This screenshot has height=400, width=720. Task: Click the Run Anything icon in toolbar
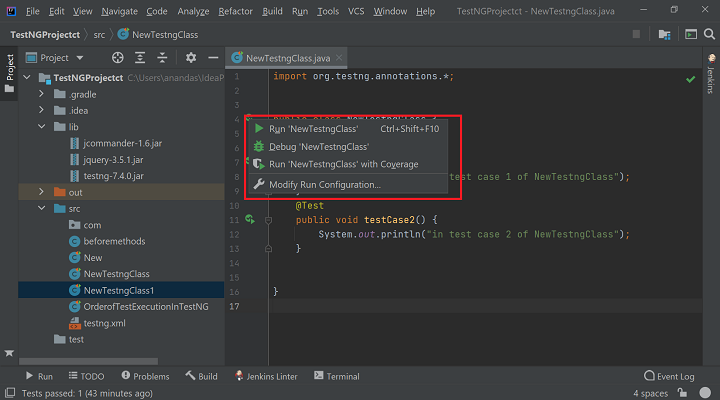(691, 34)
